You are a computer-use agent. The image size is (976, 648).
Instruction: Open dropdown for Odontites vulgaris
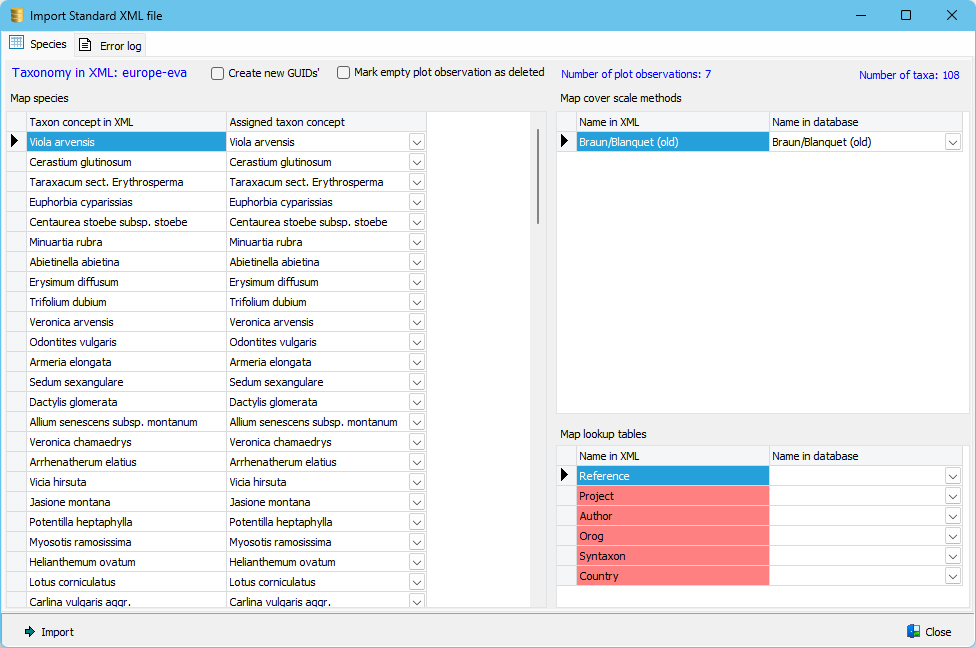coord(417,342)
